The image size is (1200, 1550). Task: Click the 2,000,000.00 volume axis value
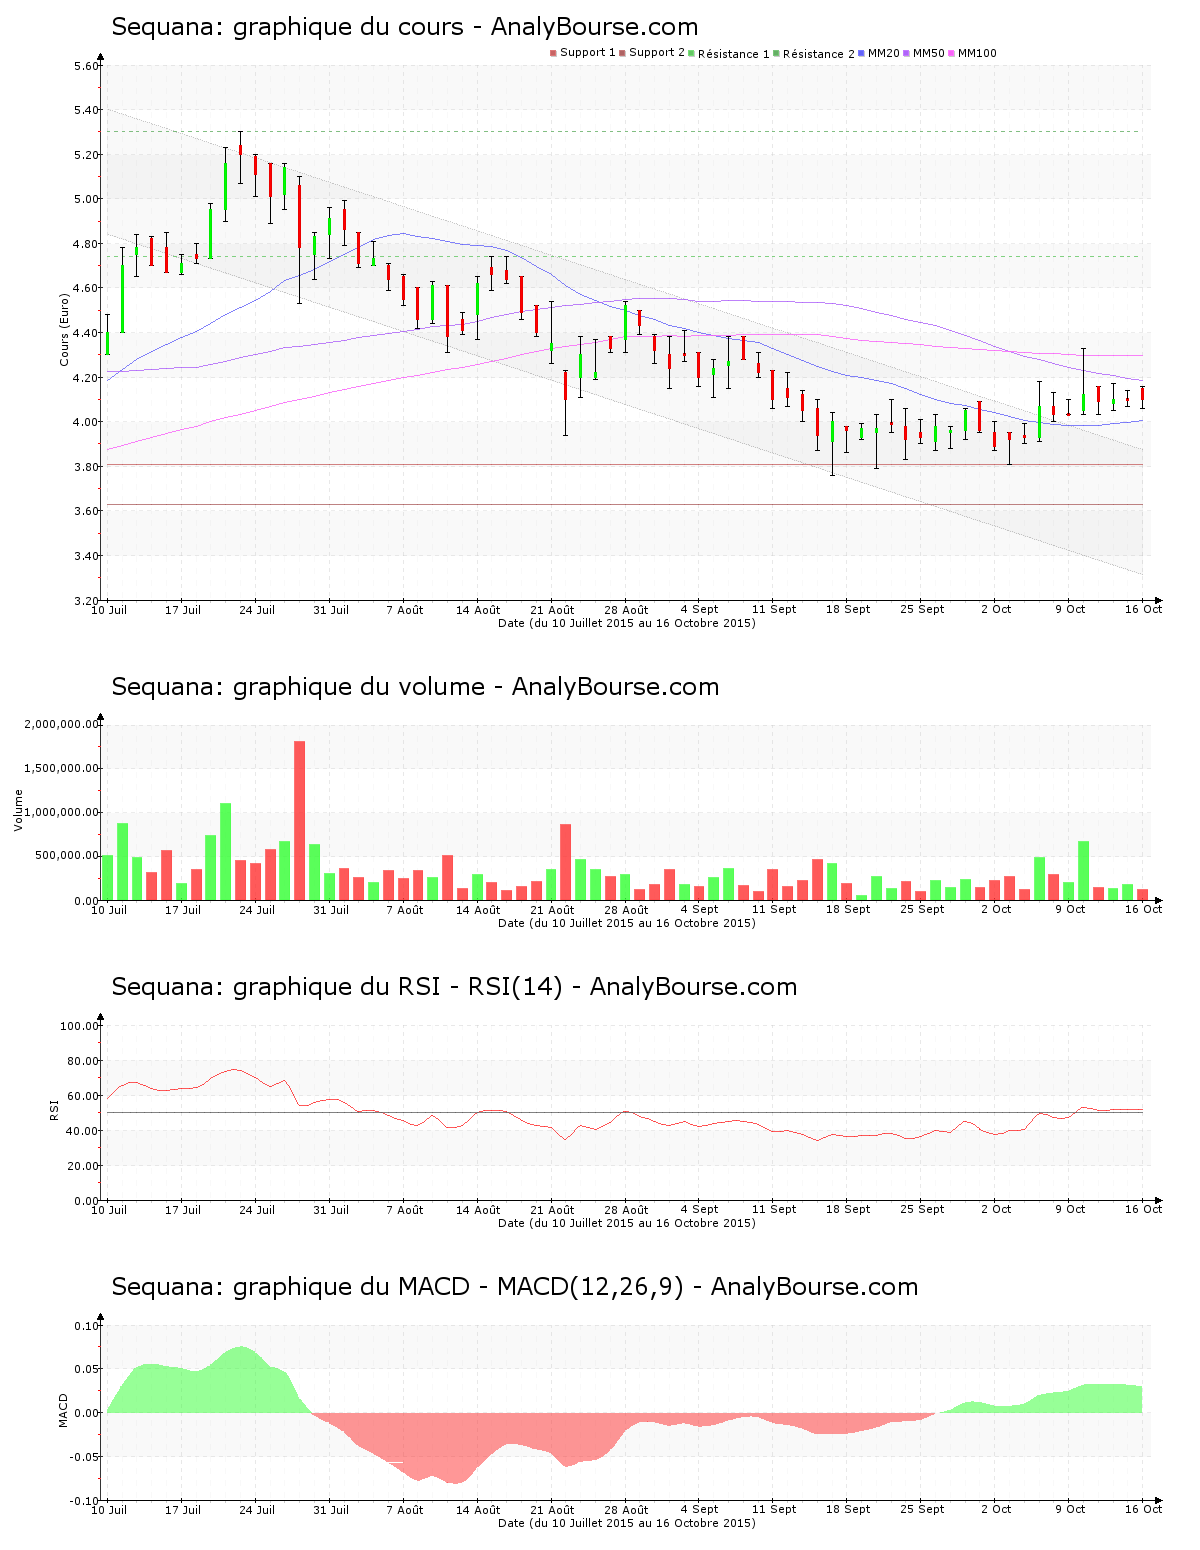pos(62,724)
